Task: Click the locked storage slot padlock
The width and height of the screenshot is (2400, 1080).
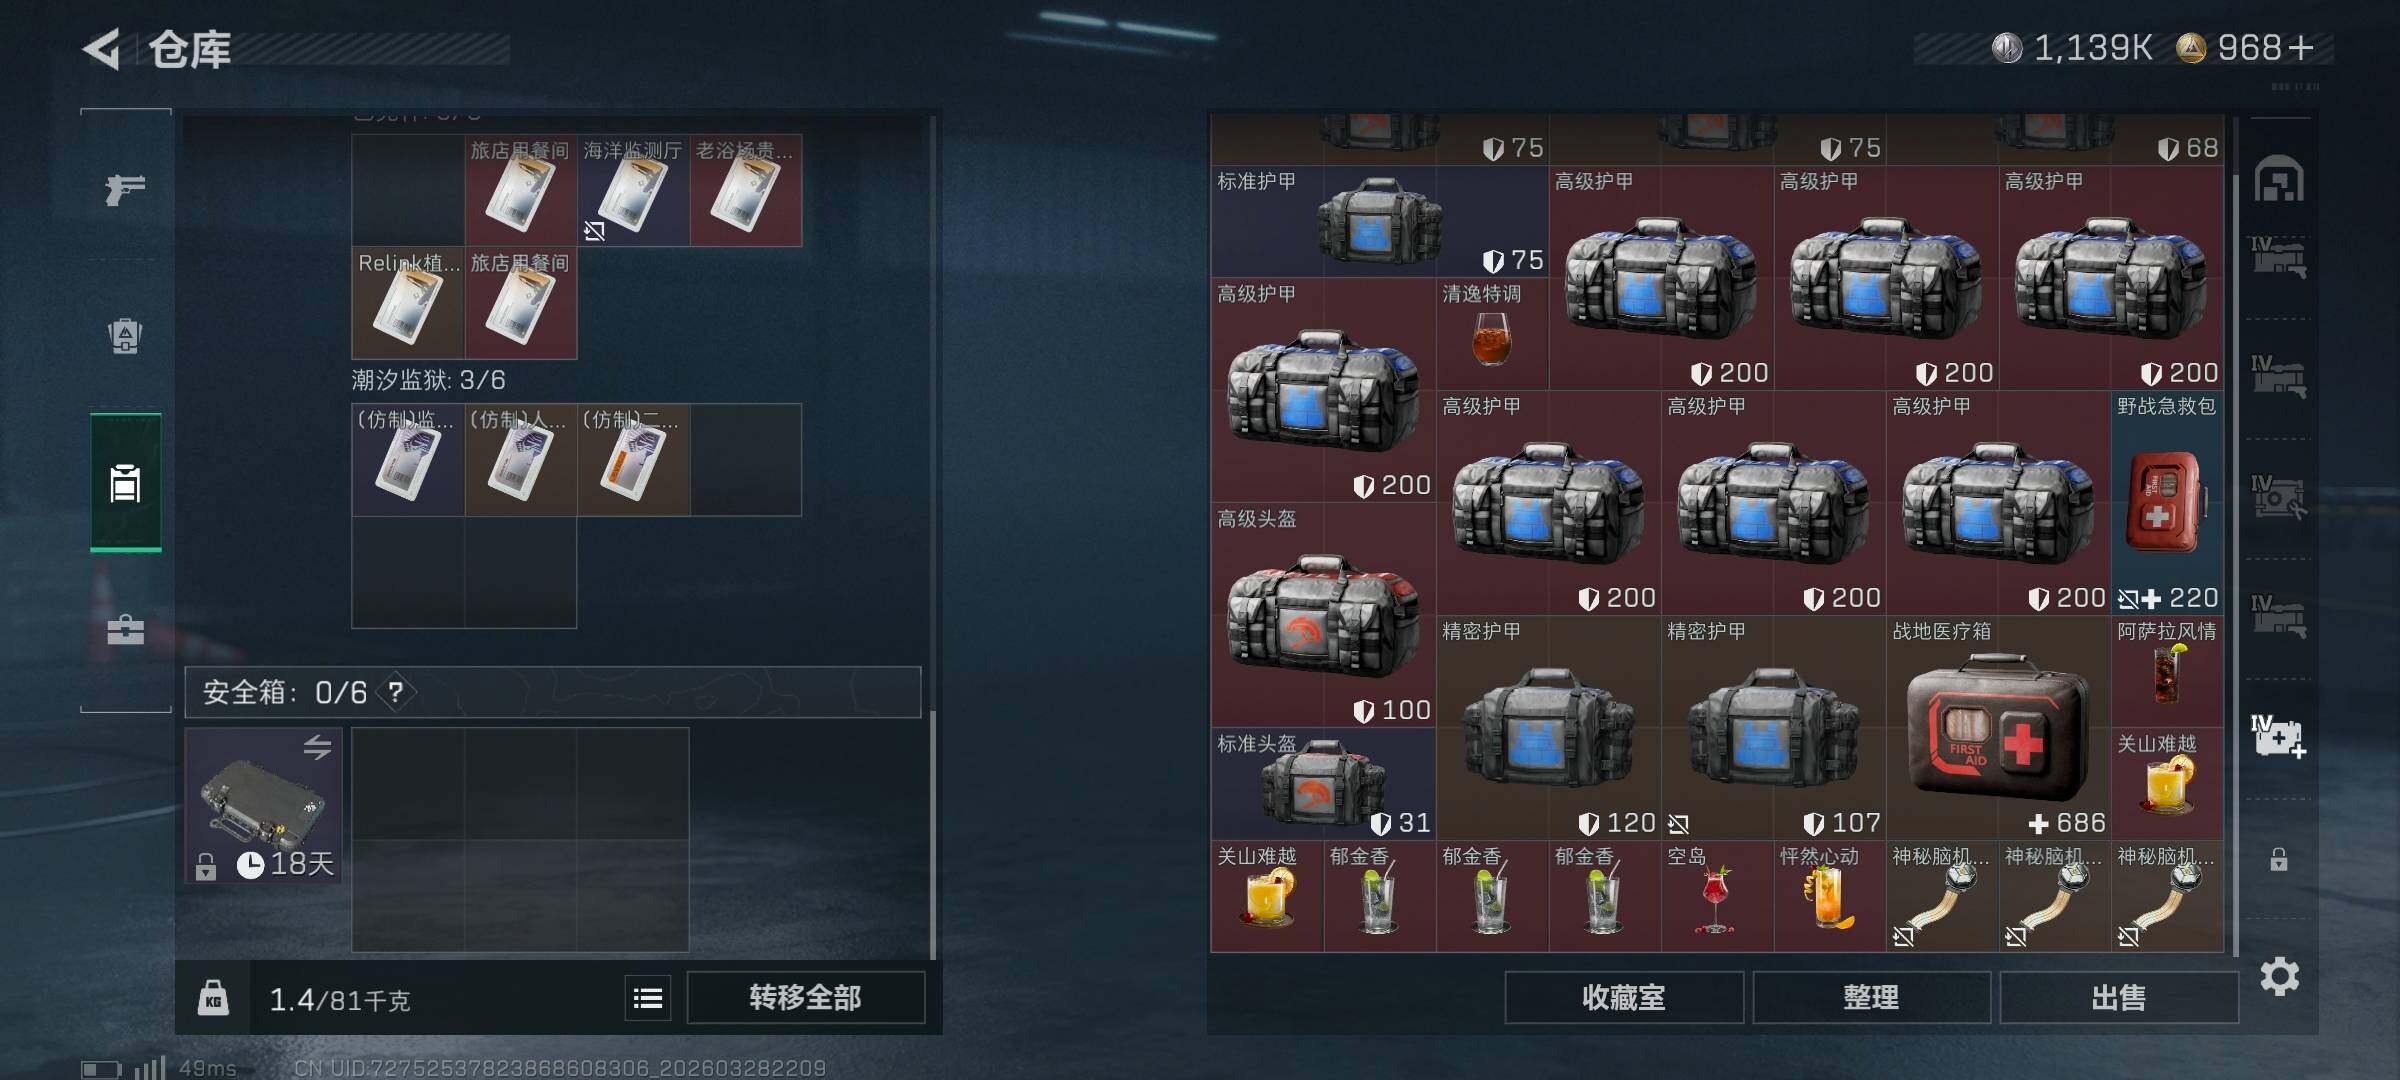Action: [x=2279, y=859]
